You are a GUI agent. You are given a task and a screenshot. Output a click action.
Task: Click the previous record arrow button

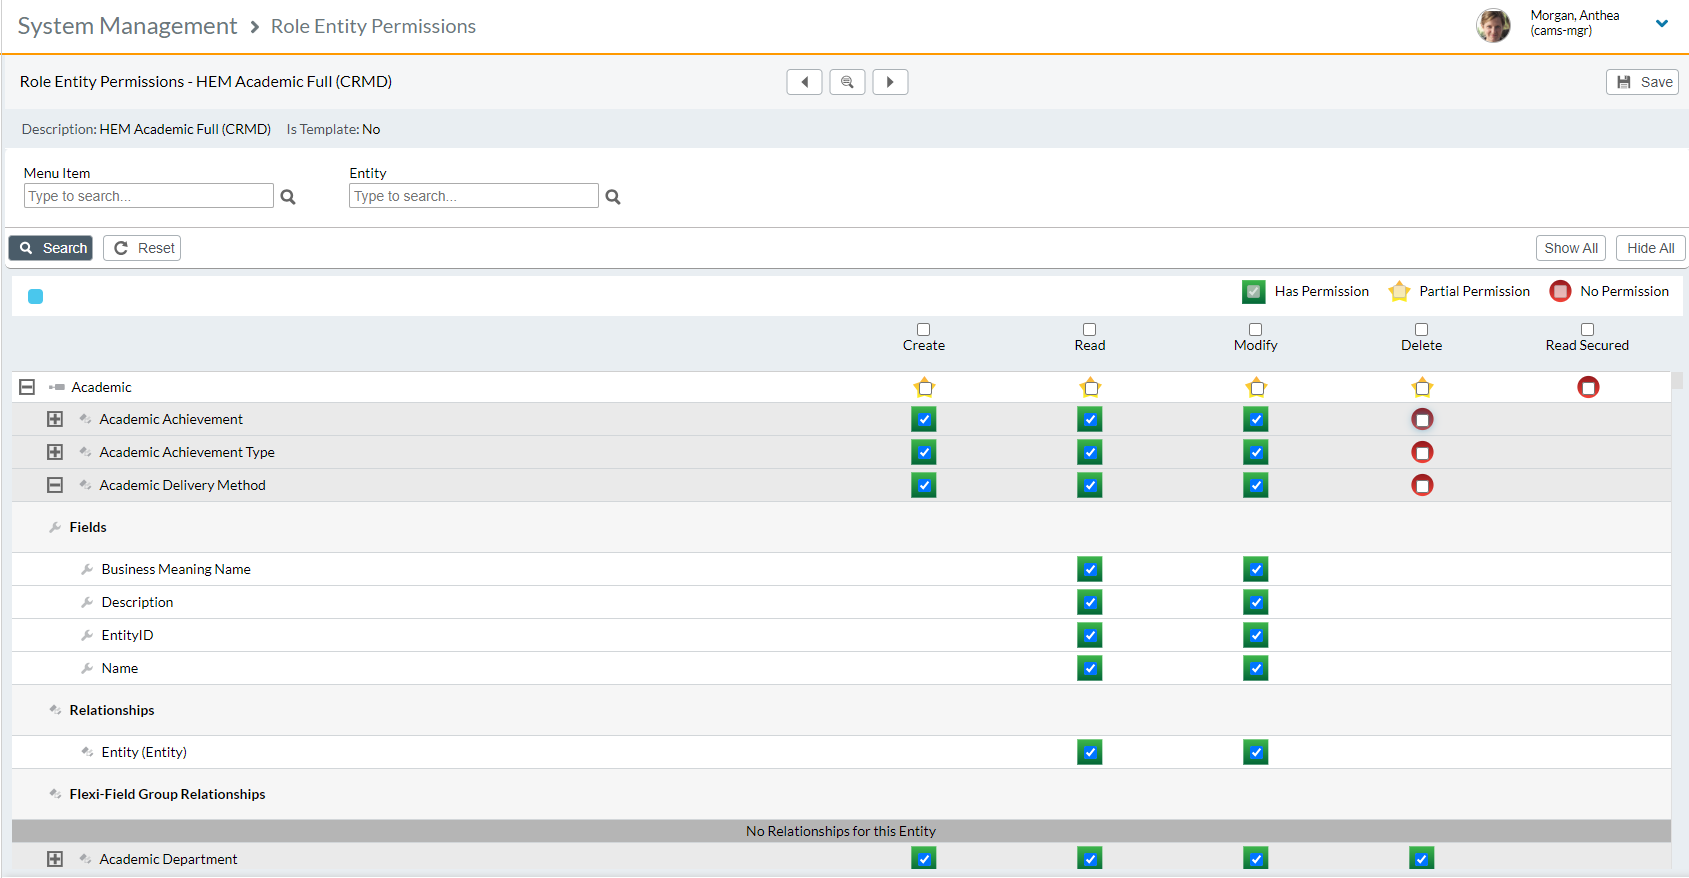click(x=804, y=82)
